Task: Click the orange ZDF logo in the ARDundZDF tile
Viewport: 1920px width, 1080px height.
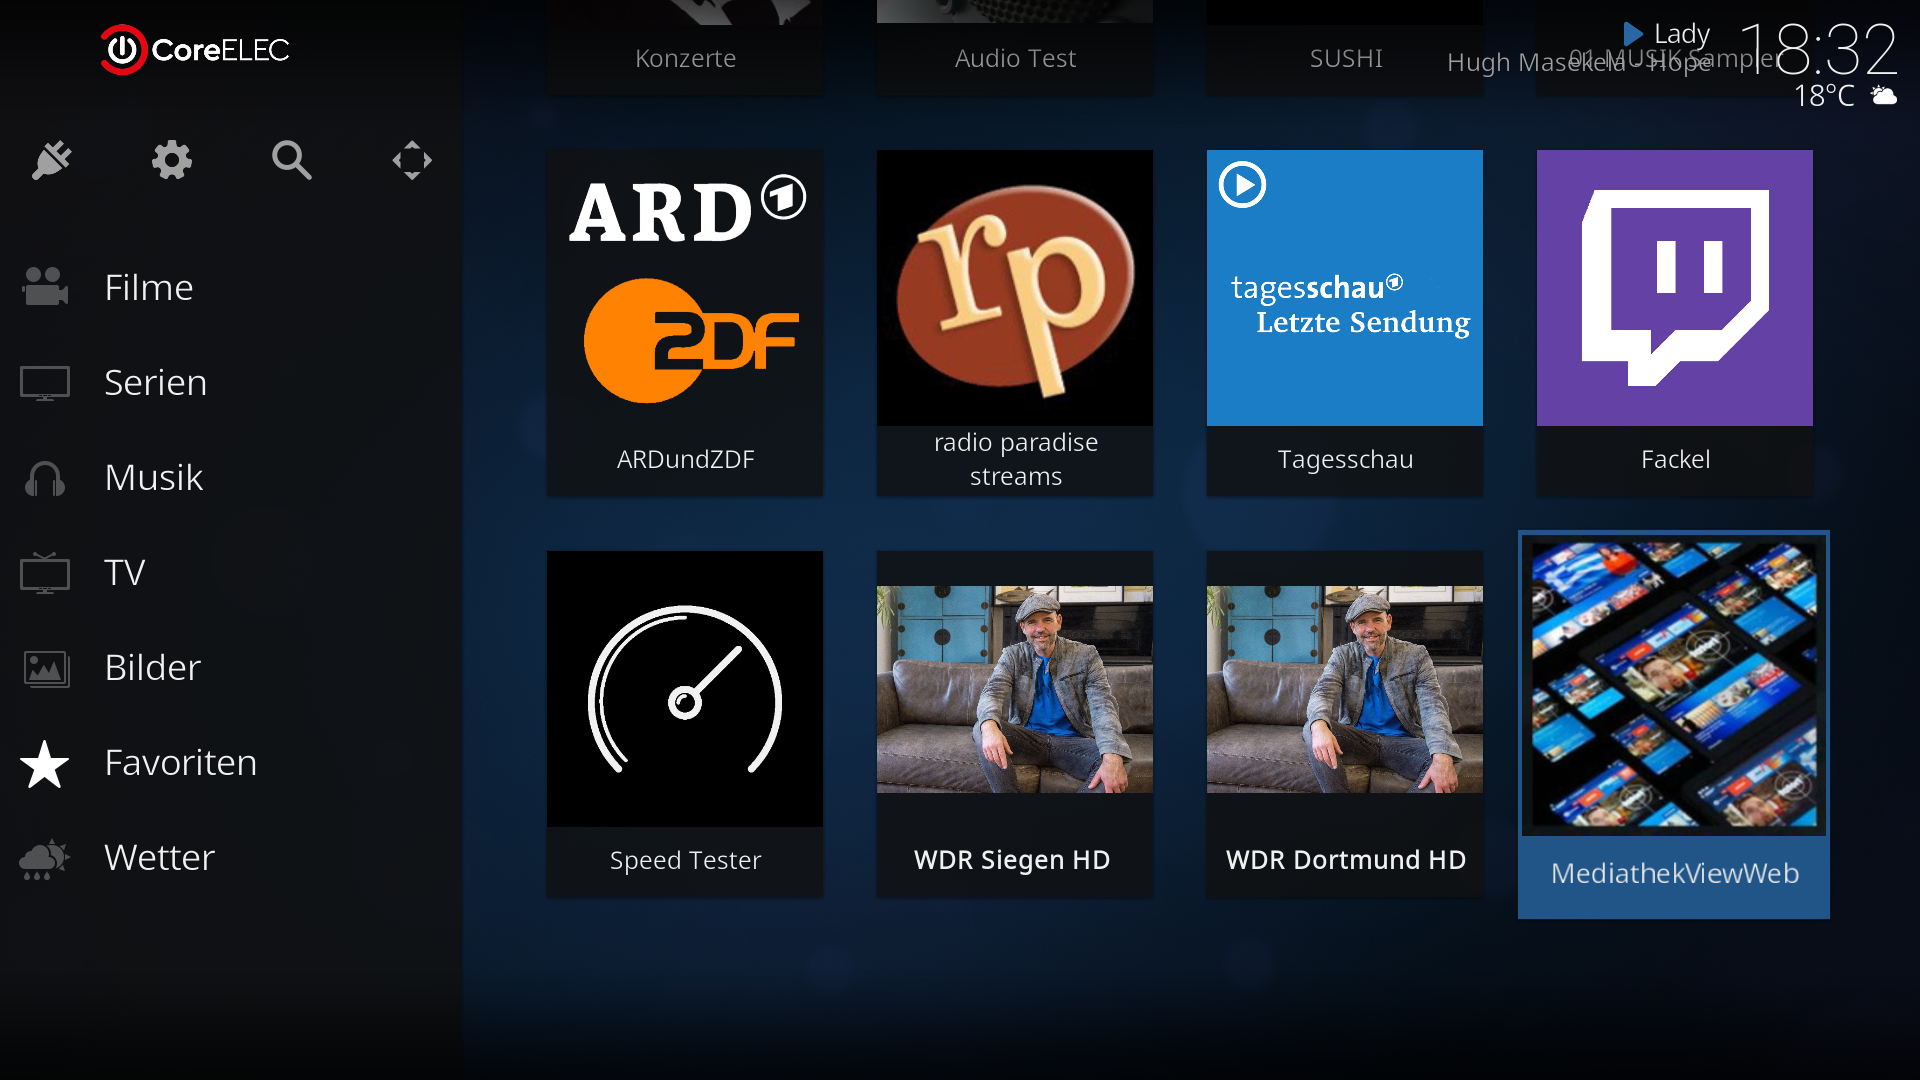Action: (x=690, y=341)
